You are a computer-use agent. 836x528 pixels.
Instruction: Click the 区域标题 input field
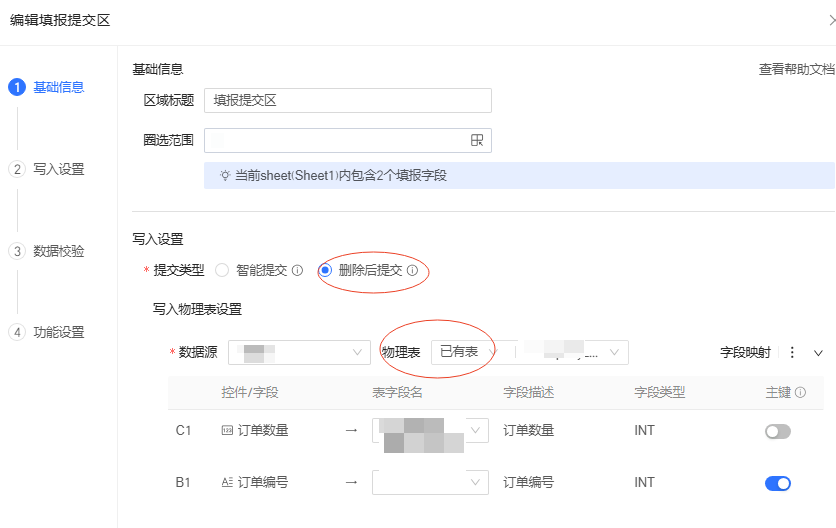tap(347, 101)
